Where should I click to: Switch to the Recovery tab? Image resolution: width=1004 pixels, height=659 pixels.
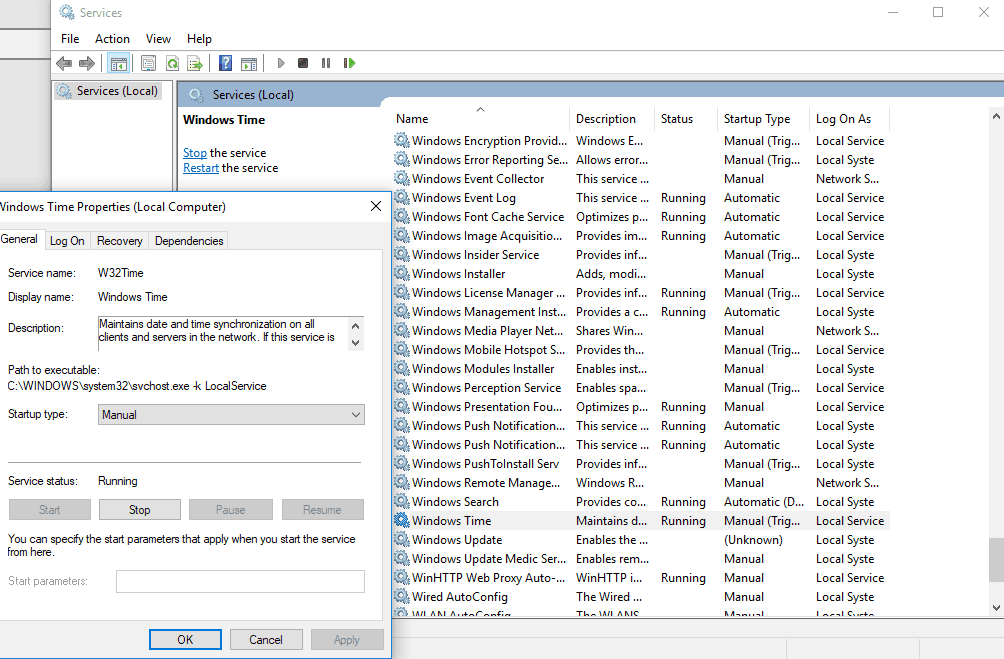[x=120, y=241]
